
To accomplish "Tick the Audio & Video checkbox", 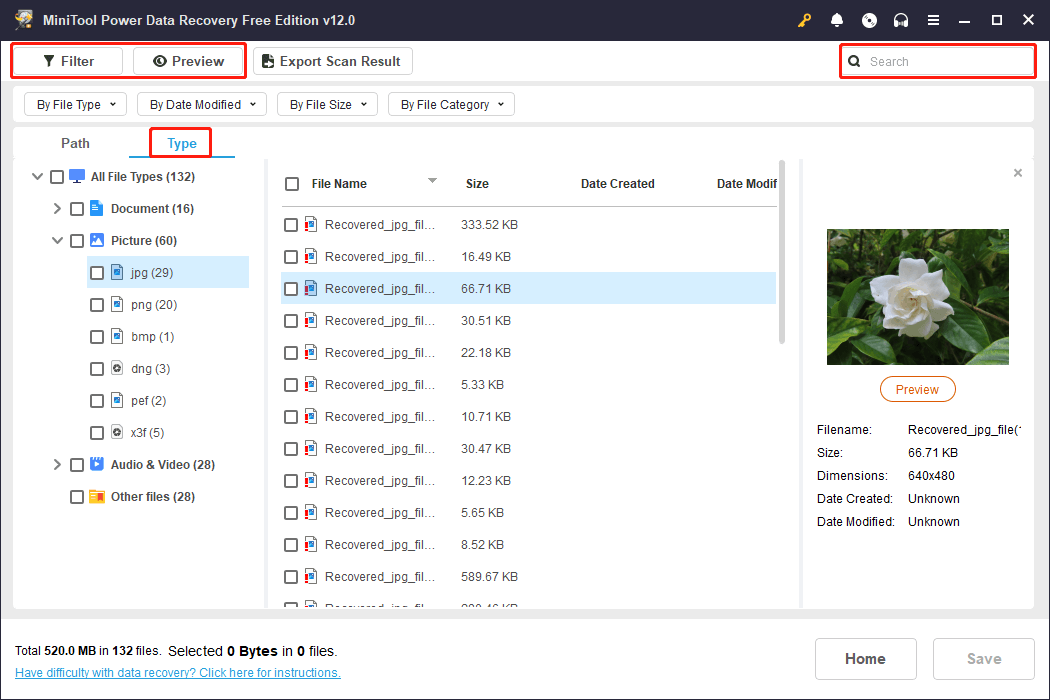I will point(77,465).
